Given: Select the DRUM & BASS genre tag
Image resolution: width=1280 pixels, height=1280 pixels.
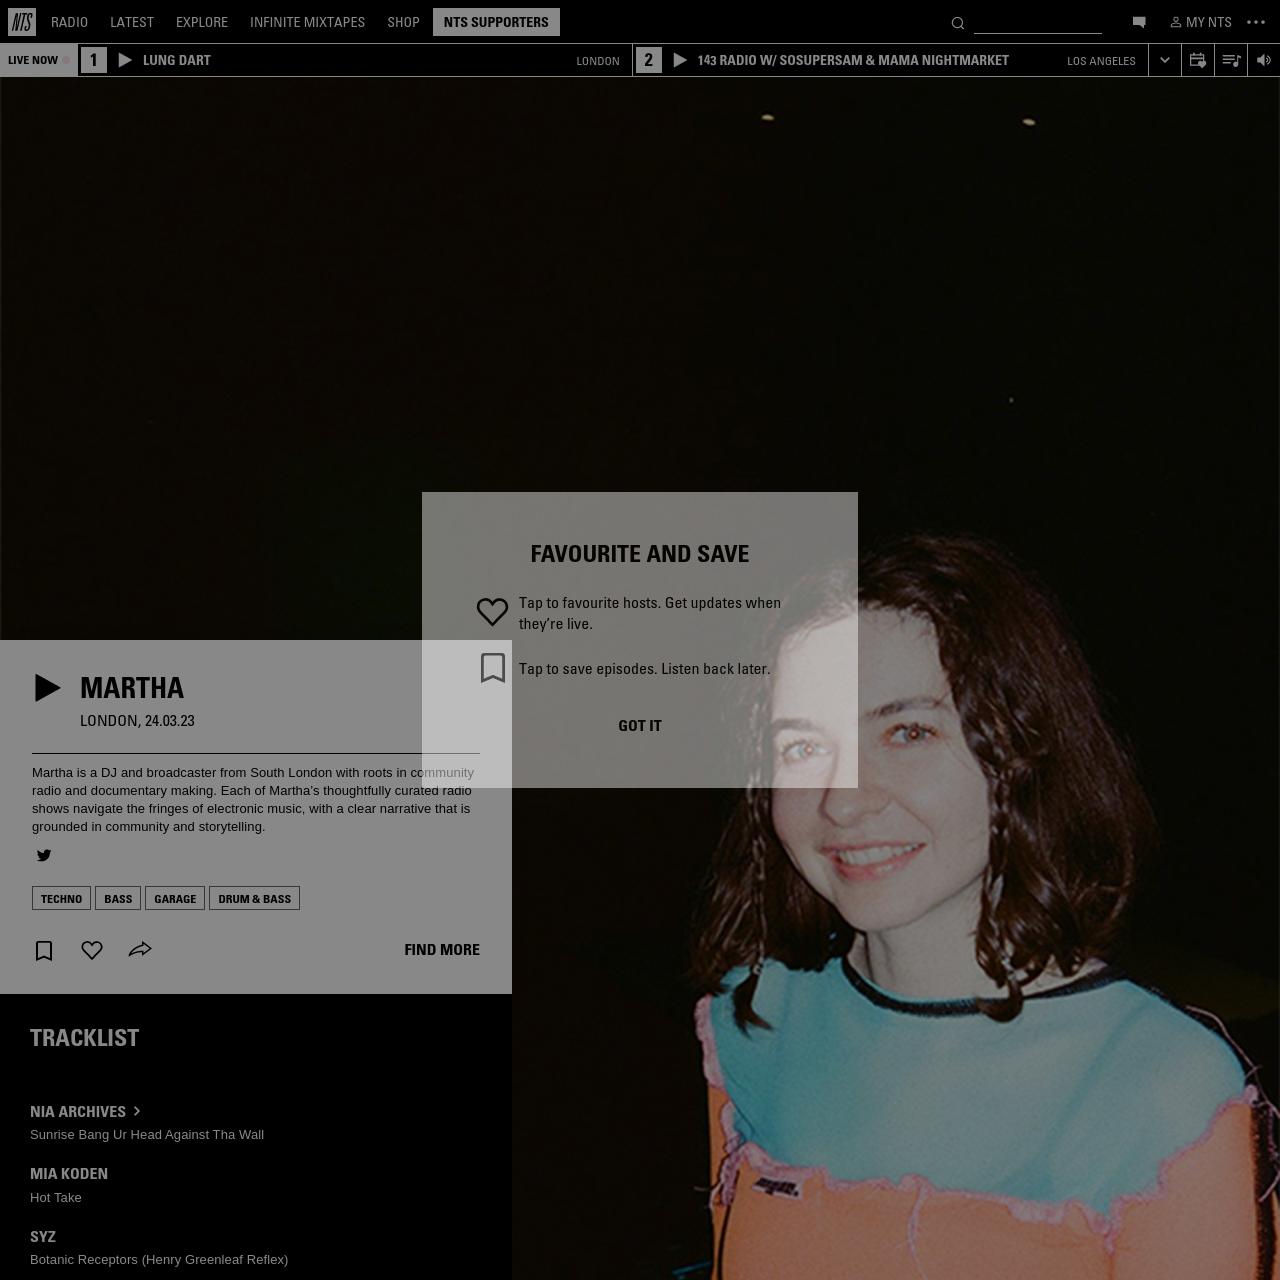Looking at the screenshot, I should 254,898.
